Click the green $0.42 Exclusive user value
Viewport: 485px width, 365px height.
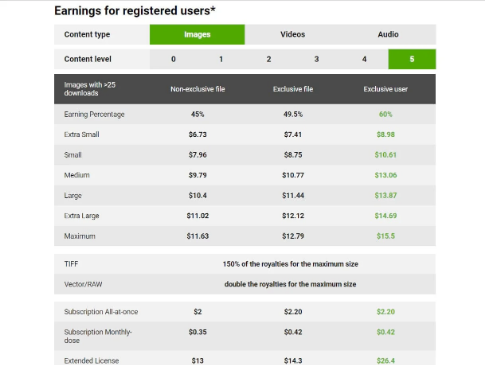click(386, 332)
